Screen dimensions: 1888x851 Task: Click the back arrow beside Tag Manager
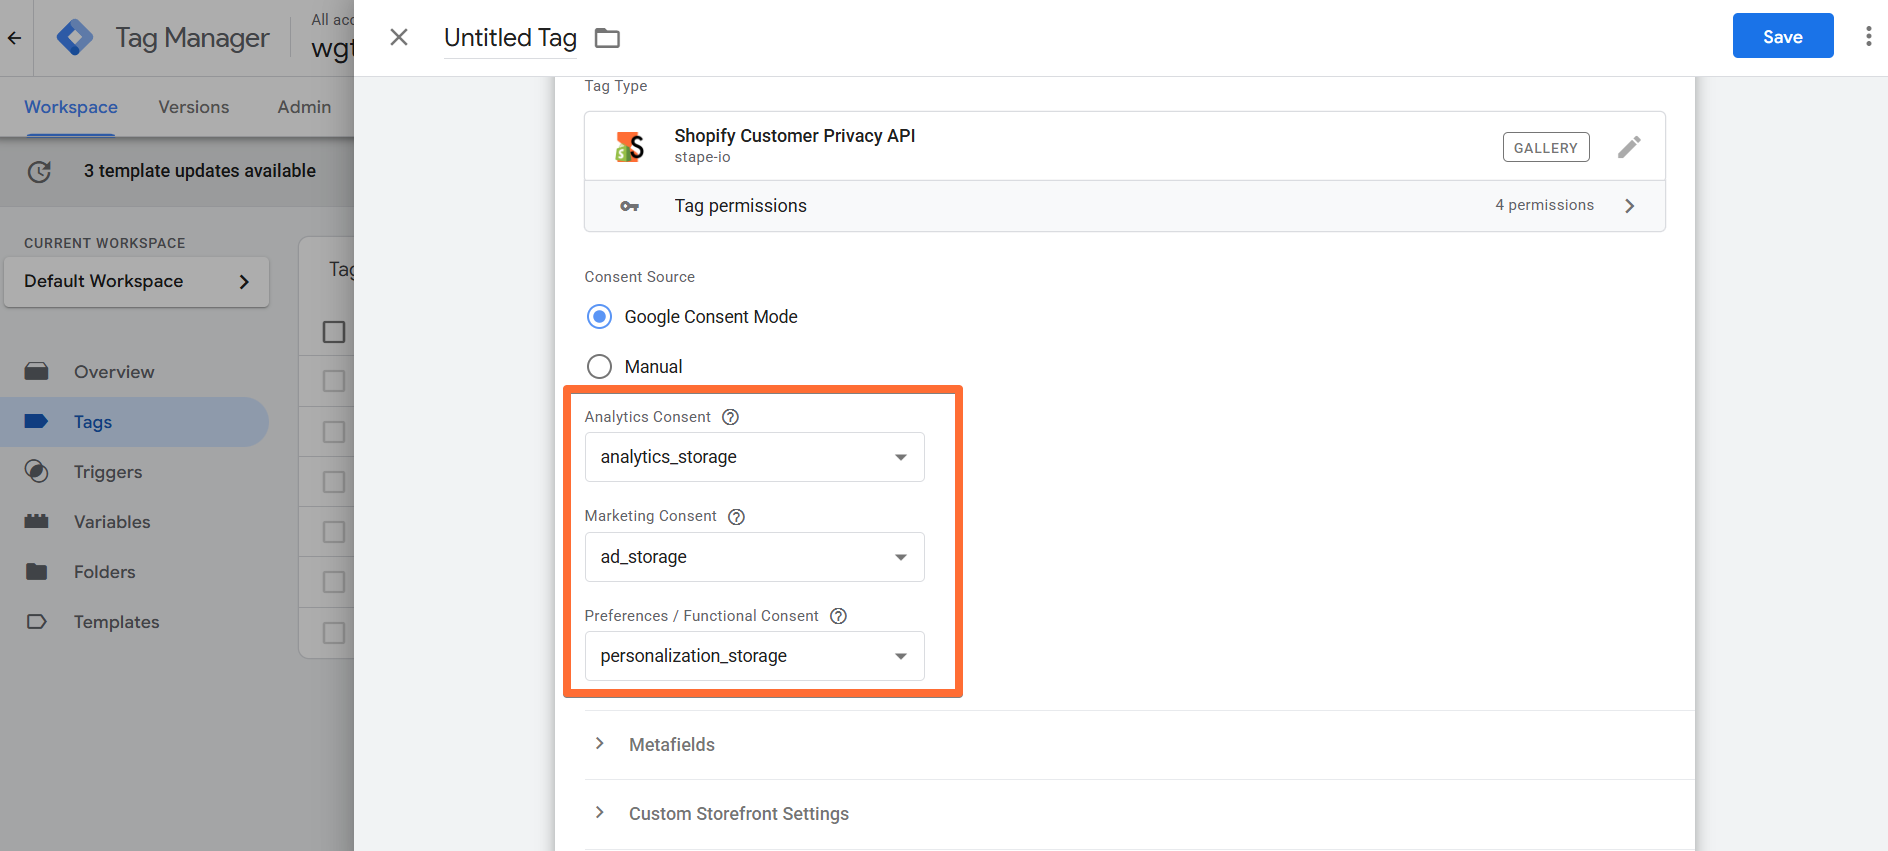[x=14, y=38]
